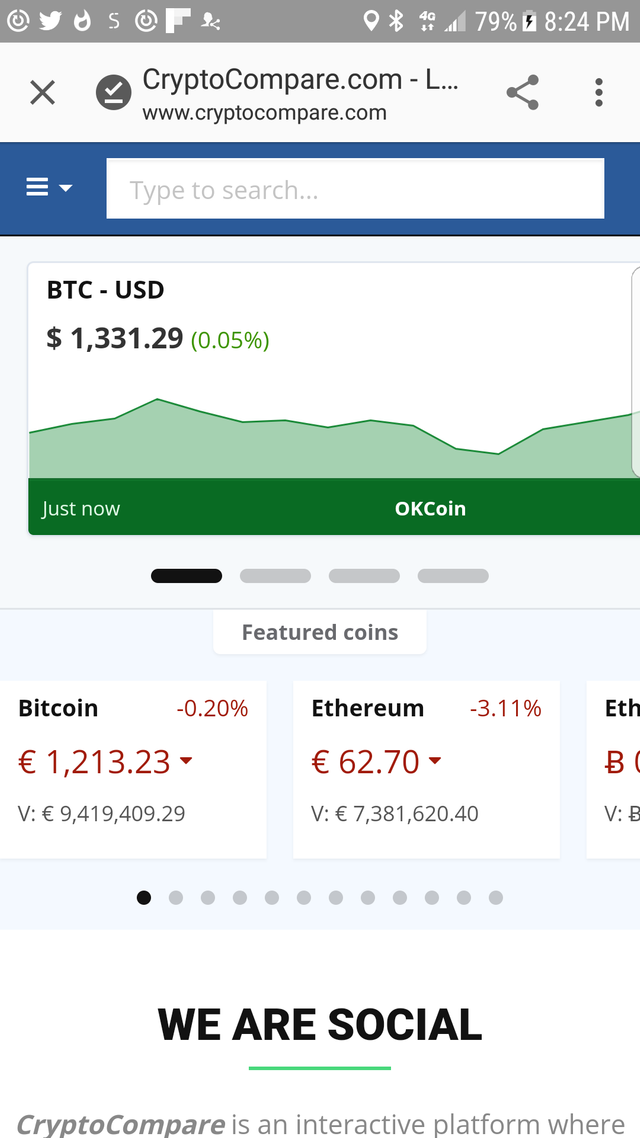Click the red arrow beside Bitcoin price

tap(186, 761)
